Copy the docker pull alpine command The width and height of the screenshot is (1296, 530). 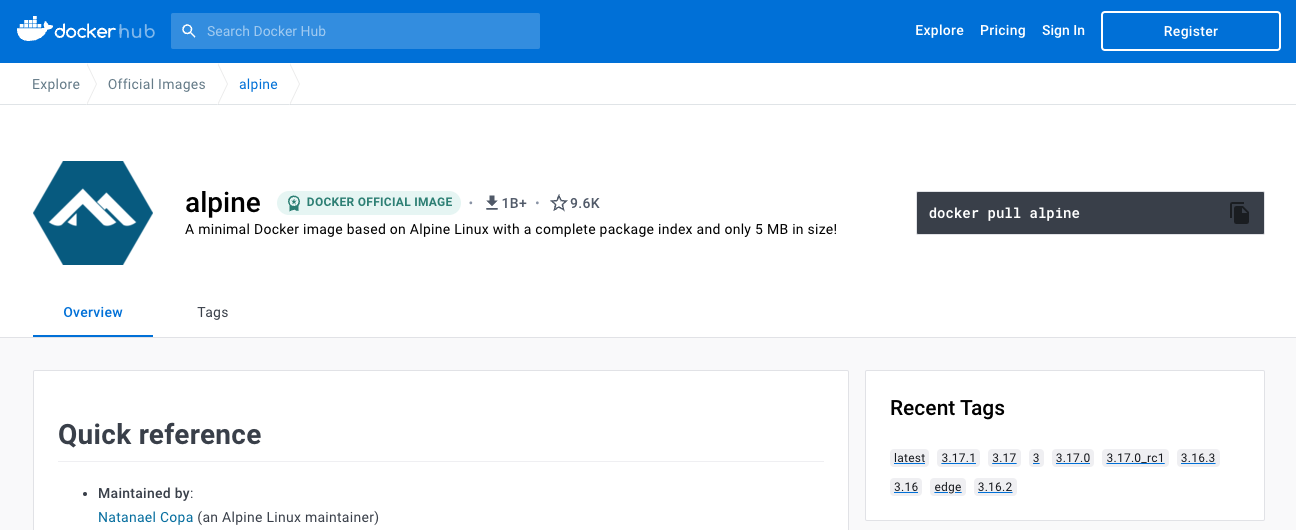1239,213
